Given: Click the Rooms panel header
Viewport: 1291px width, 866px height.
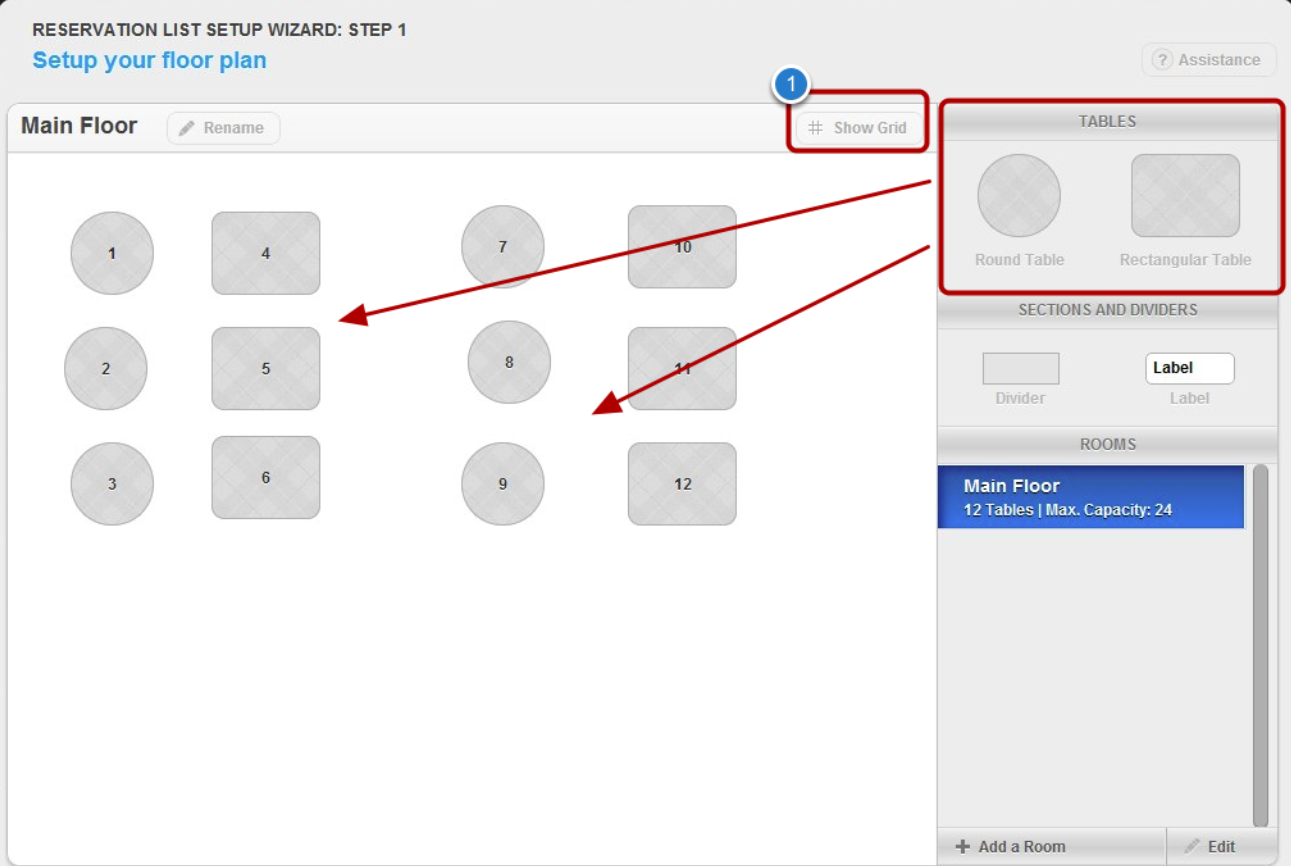Looking at the screenshot, I should pyautogui.click(x=1107, y=444).
